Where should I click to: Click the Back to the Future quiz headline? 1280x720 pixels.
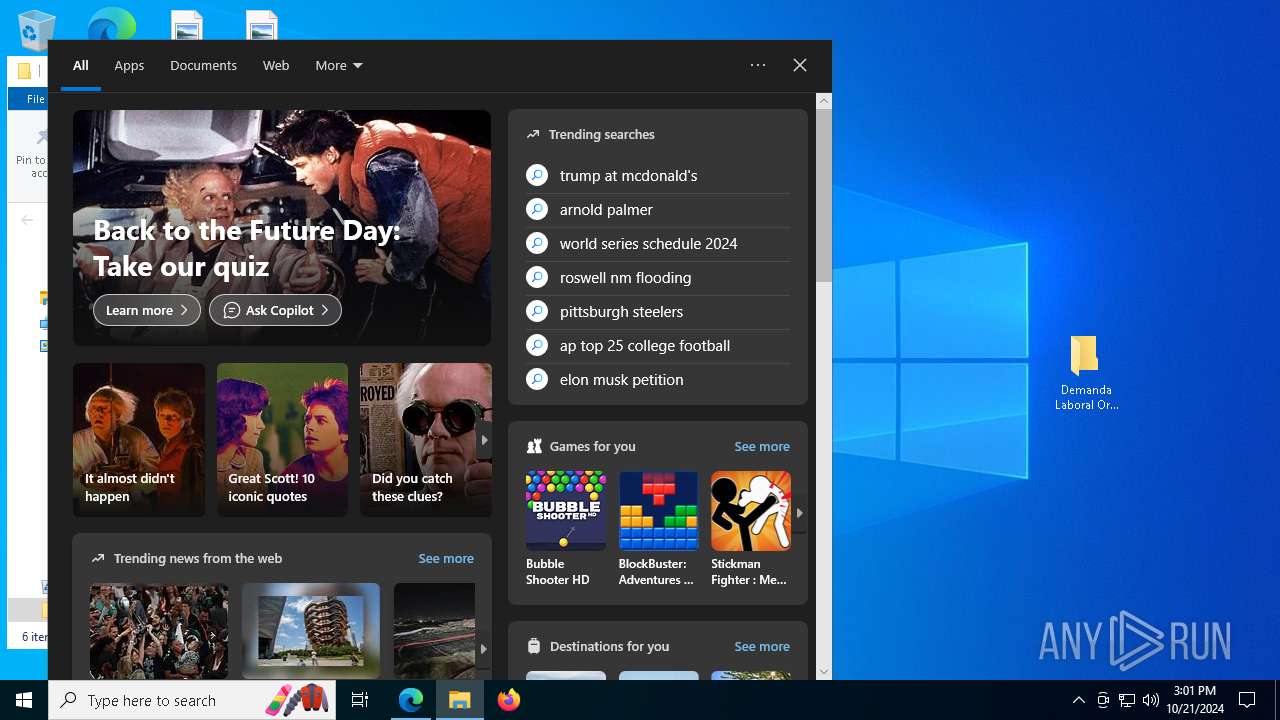pos(247,248)
